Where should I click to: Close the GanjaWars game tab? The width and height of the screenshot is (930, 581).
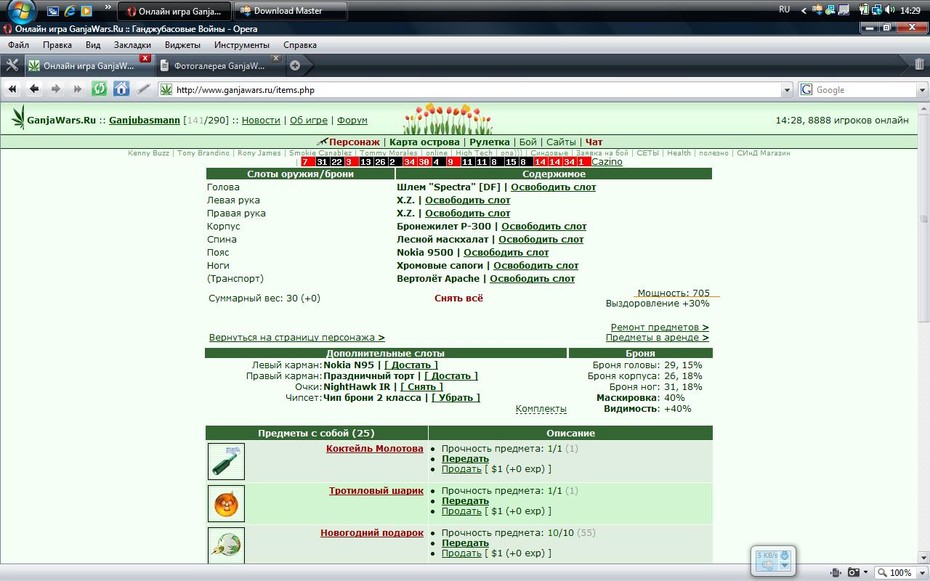tap(145, 58)
